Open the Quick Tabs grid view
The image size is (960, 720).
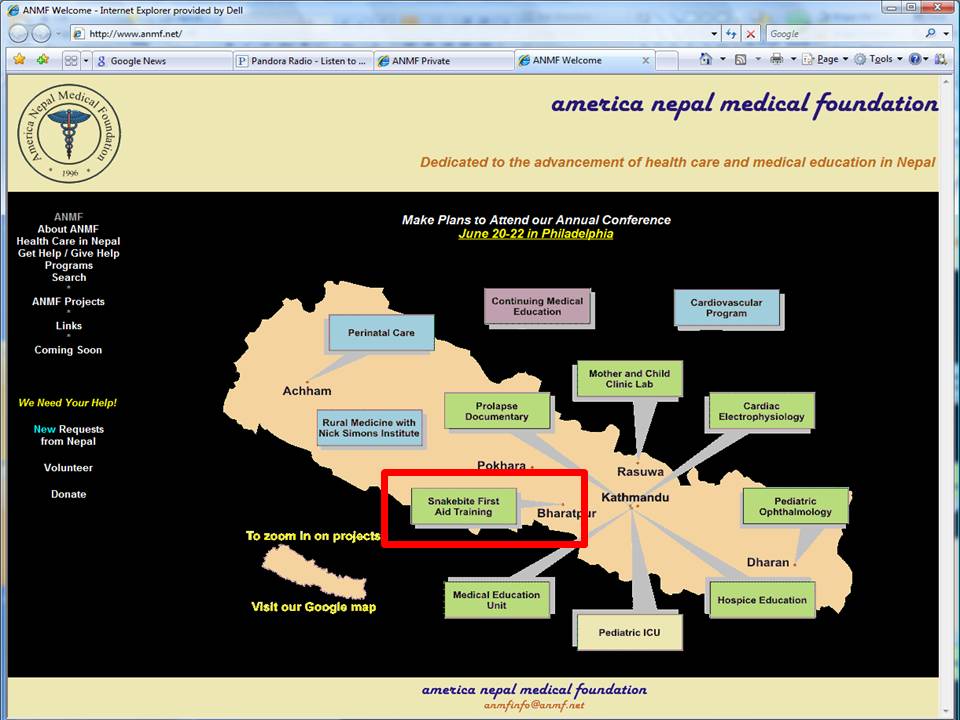70,60
